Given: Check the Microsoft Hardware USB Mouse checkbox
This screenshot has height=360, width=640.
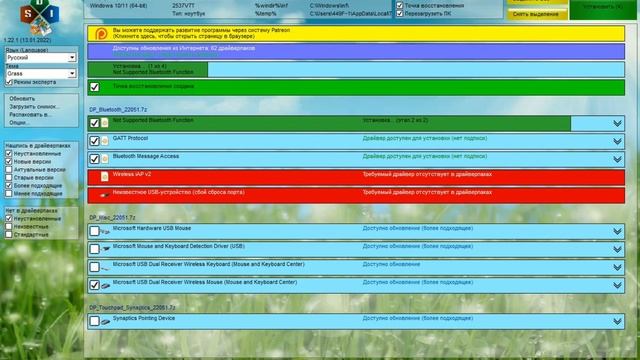Looking at the screenshot, I should [x=94, y=231].
